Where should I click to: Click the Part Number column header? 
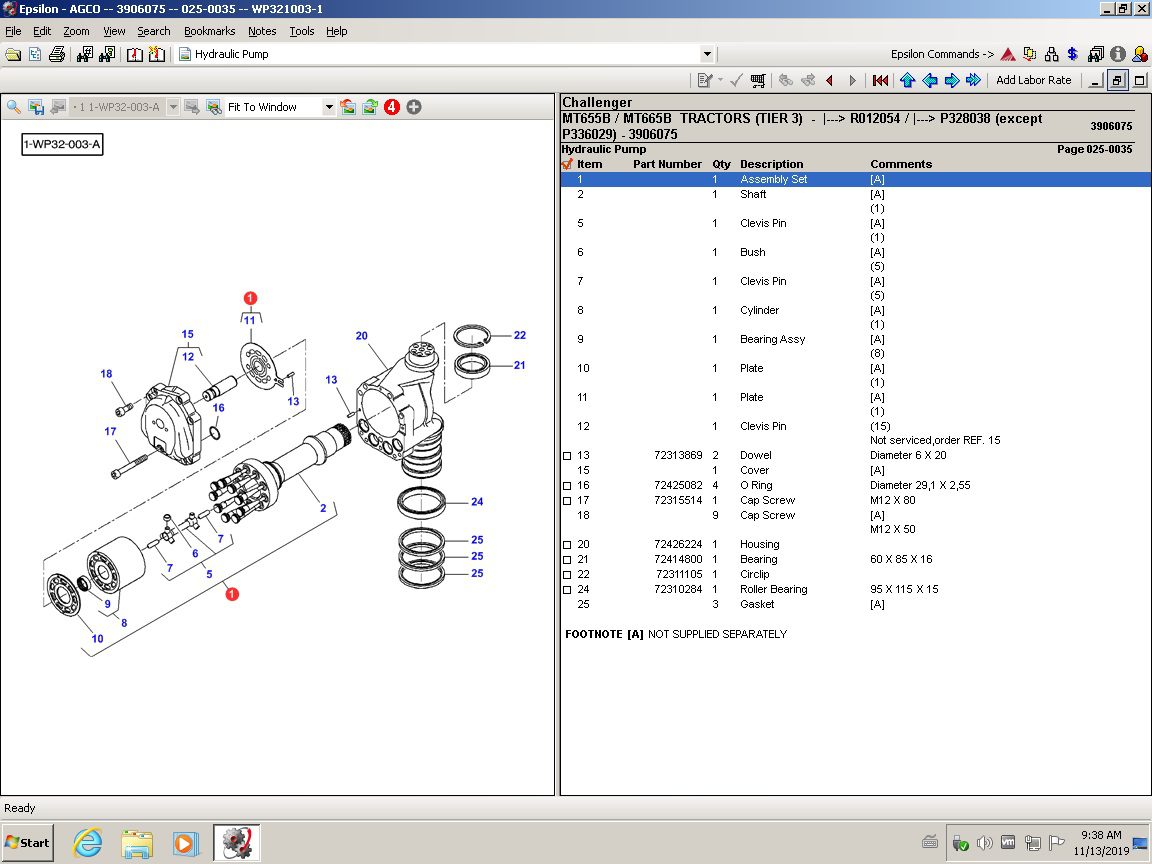tap(667, 164)
